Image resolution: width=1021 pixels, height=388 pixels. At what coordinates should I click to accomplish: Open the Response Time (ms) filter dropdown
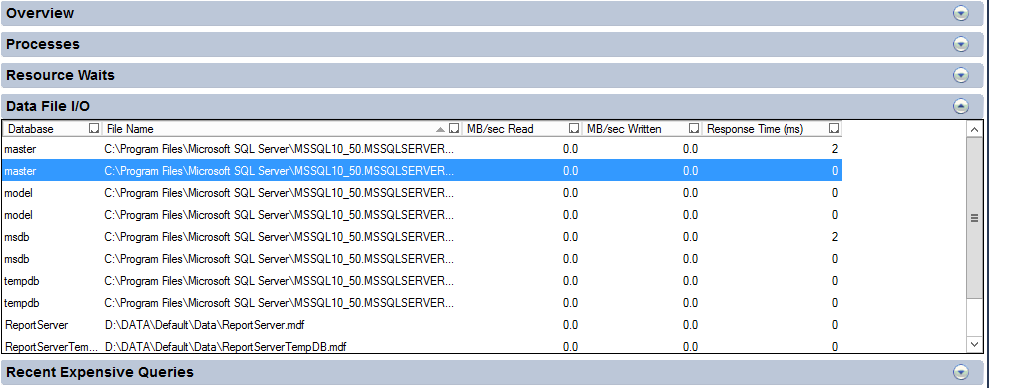coord(834,129)
